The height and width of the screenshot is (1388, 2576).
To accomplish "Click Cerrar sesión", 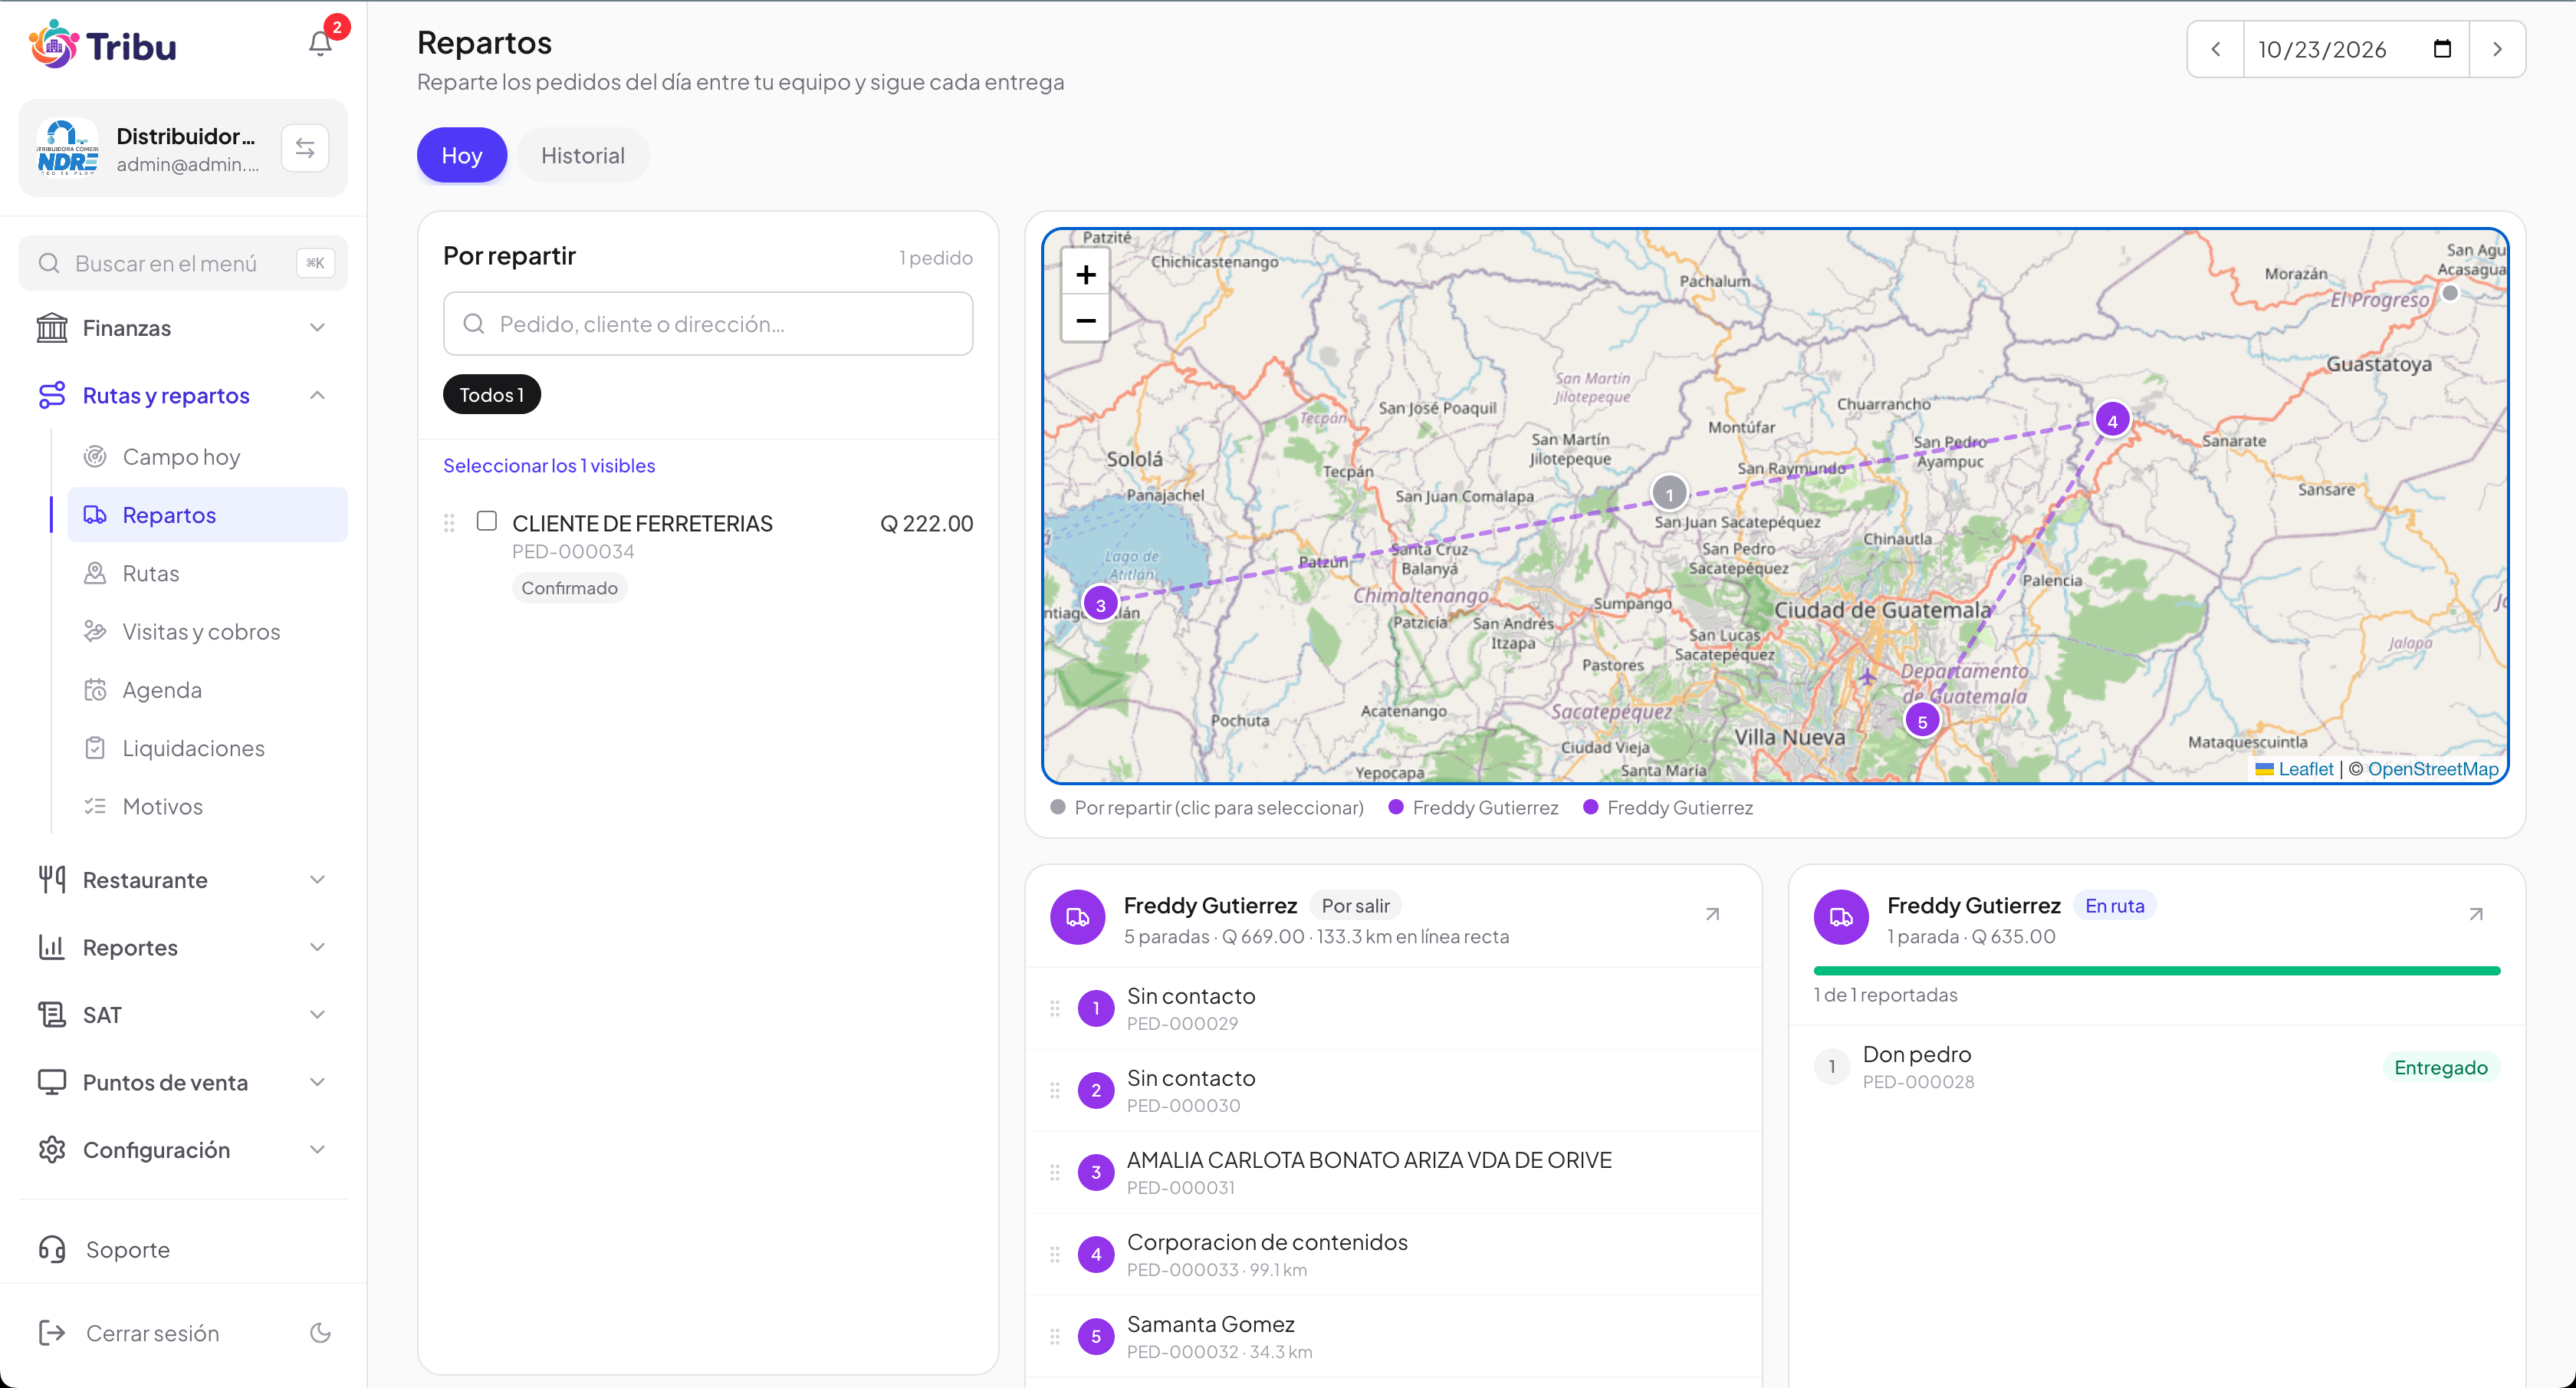I will pyautogui.click(x=152, y=1333).
